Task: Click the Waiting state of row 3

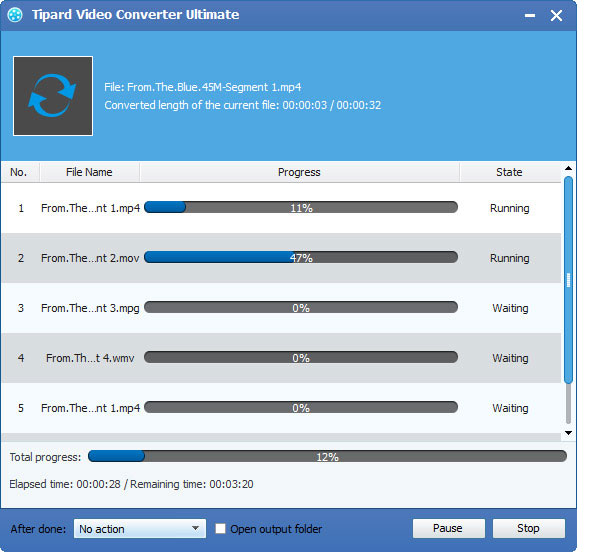Action: [510, 308]
